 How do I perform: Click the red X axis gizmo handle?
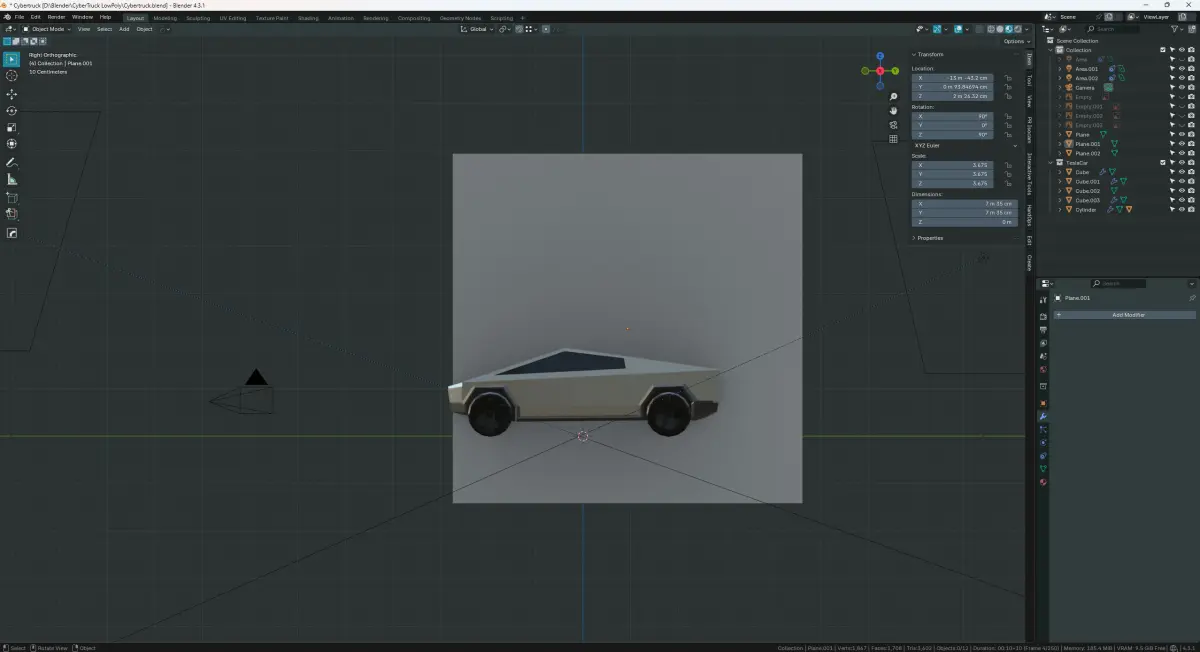coord(880,71)
